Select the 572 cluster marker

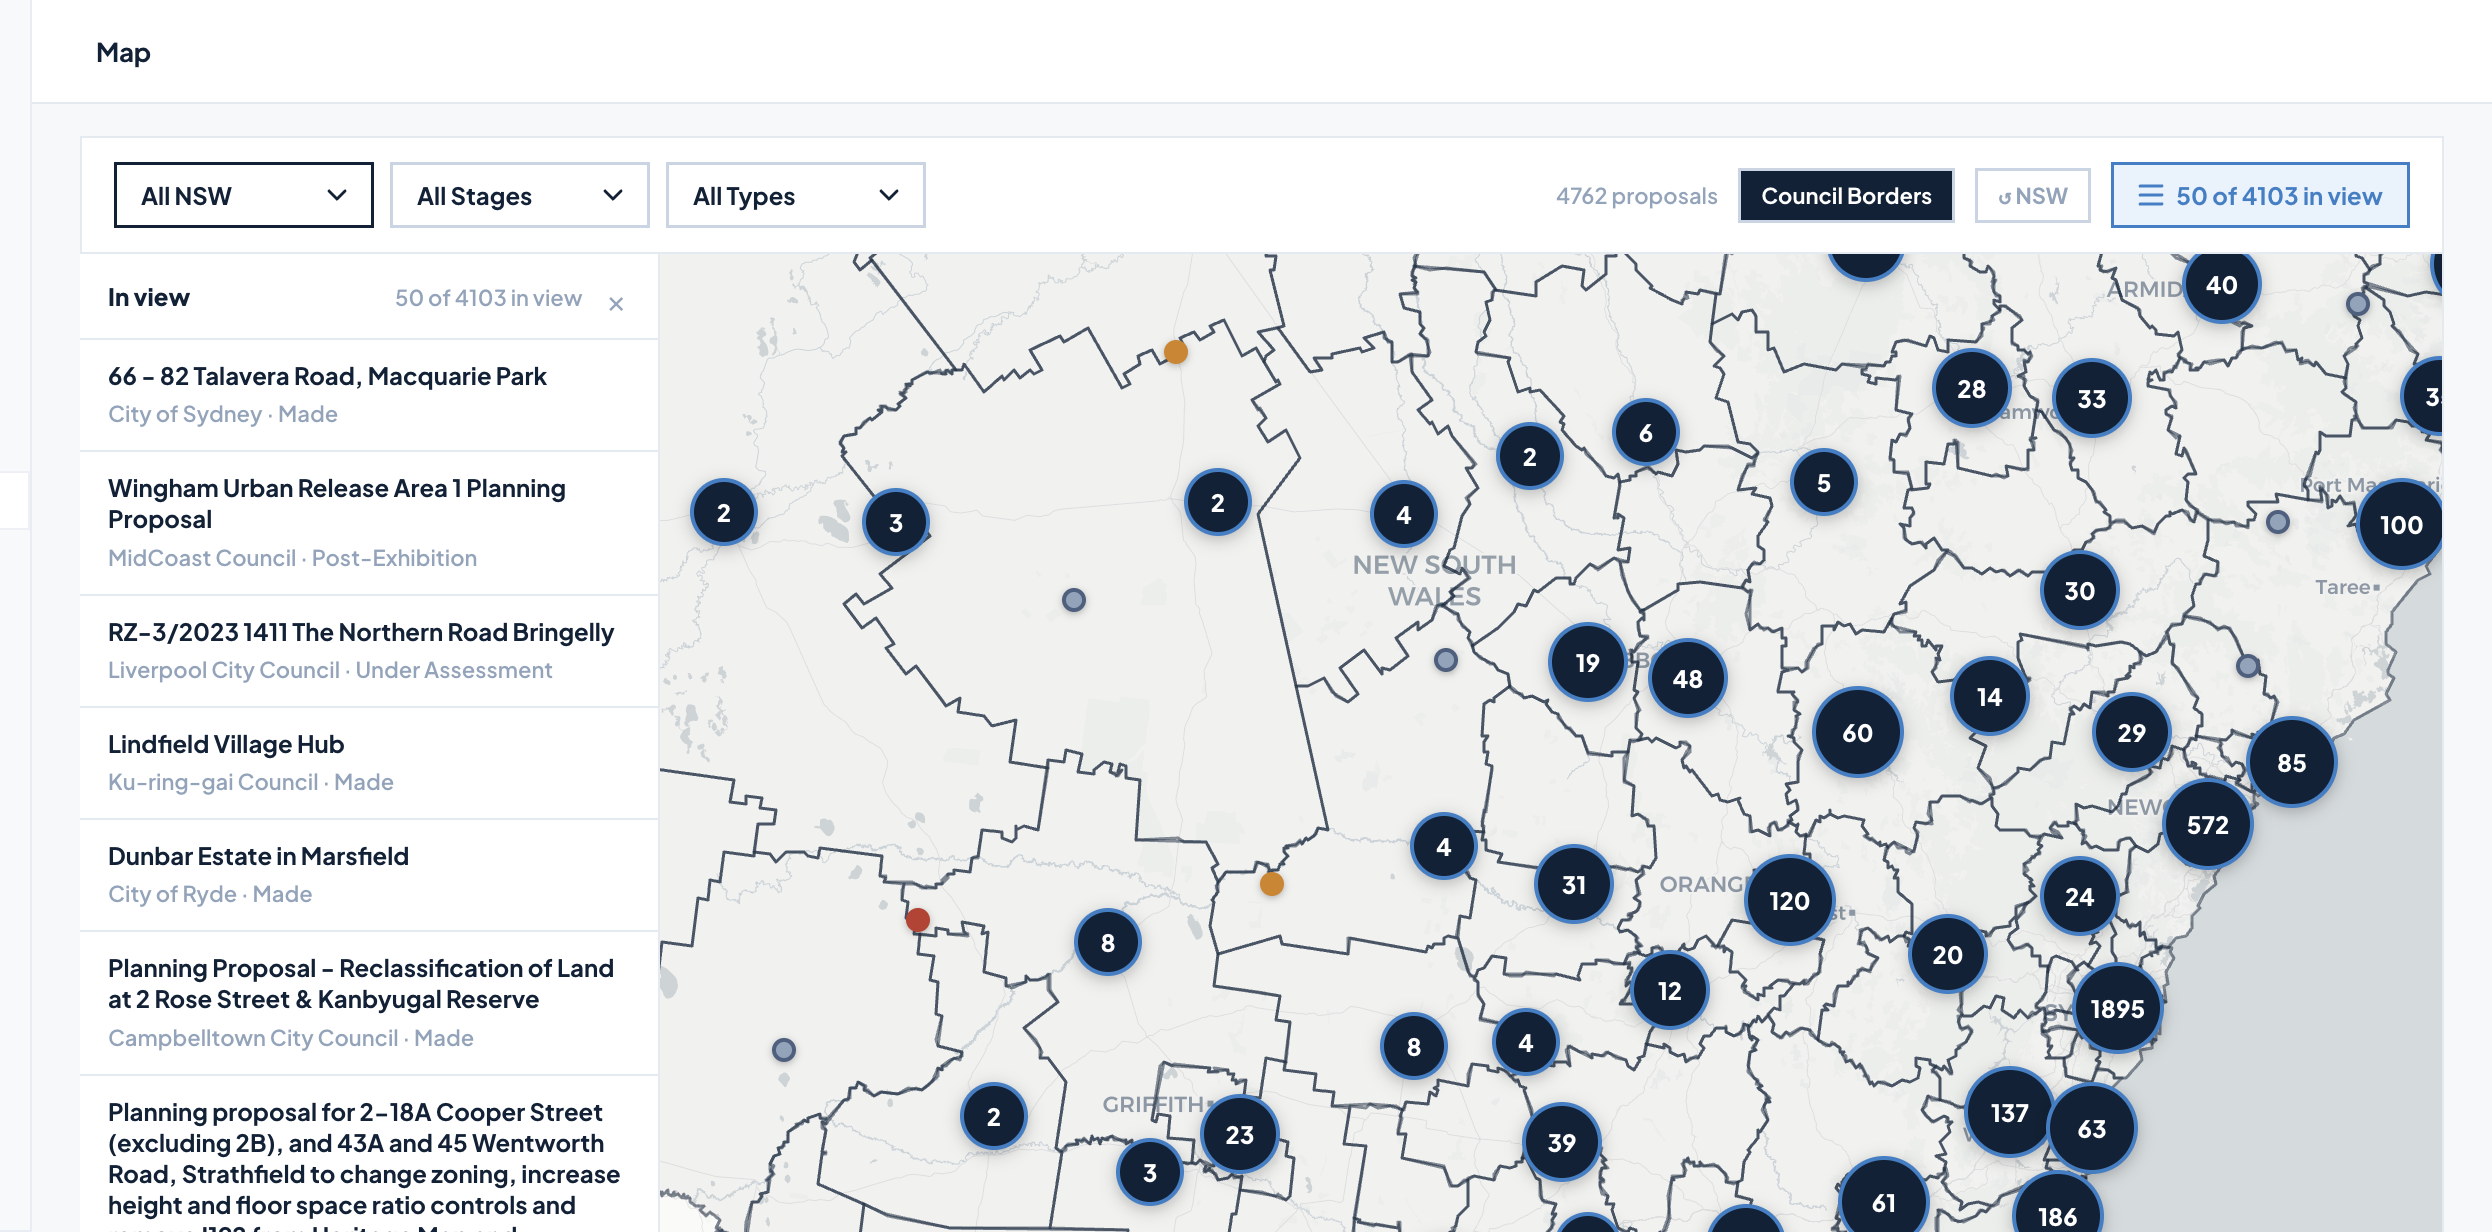click(x=2207, y=824)
